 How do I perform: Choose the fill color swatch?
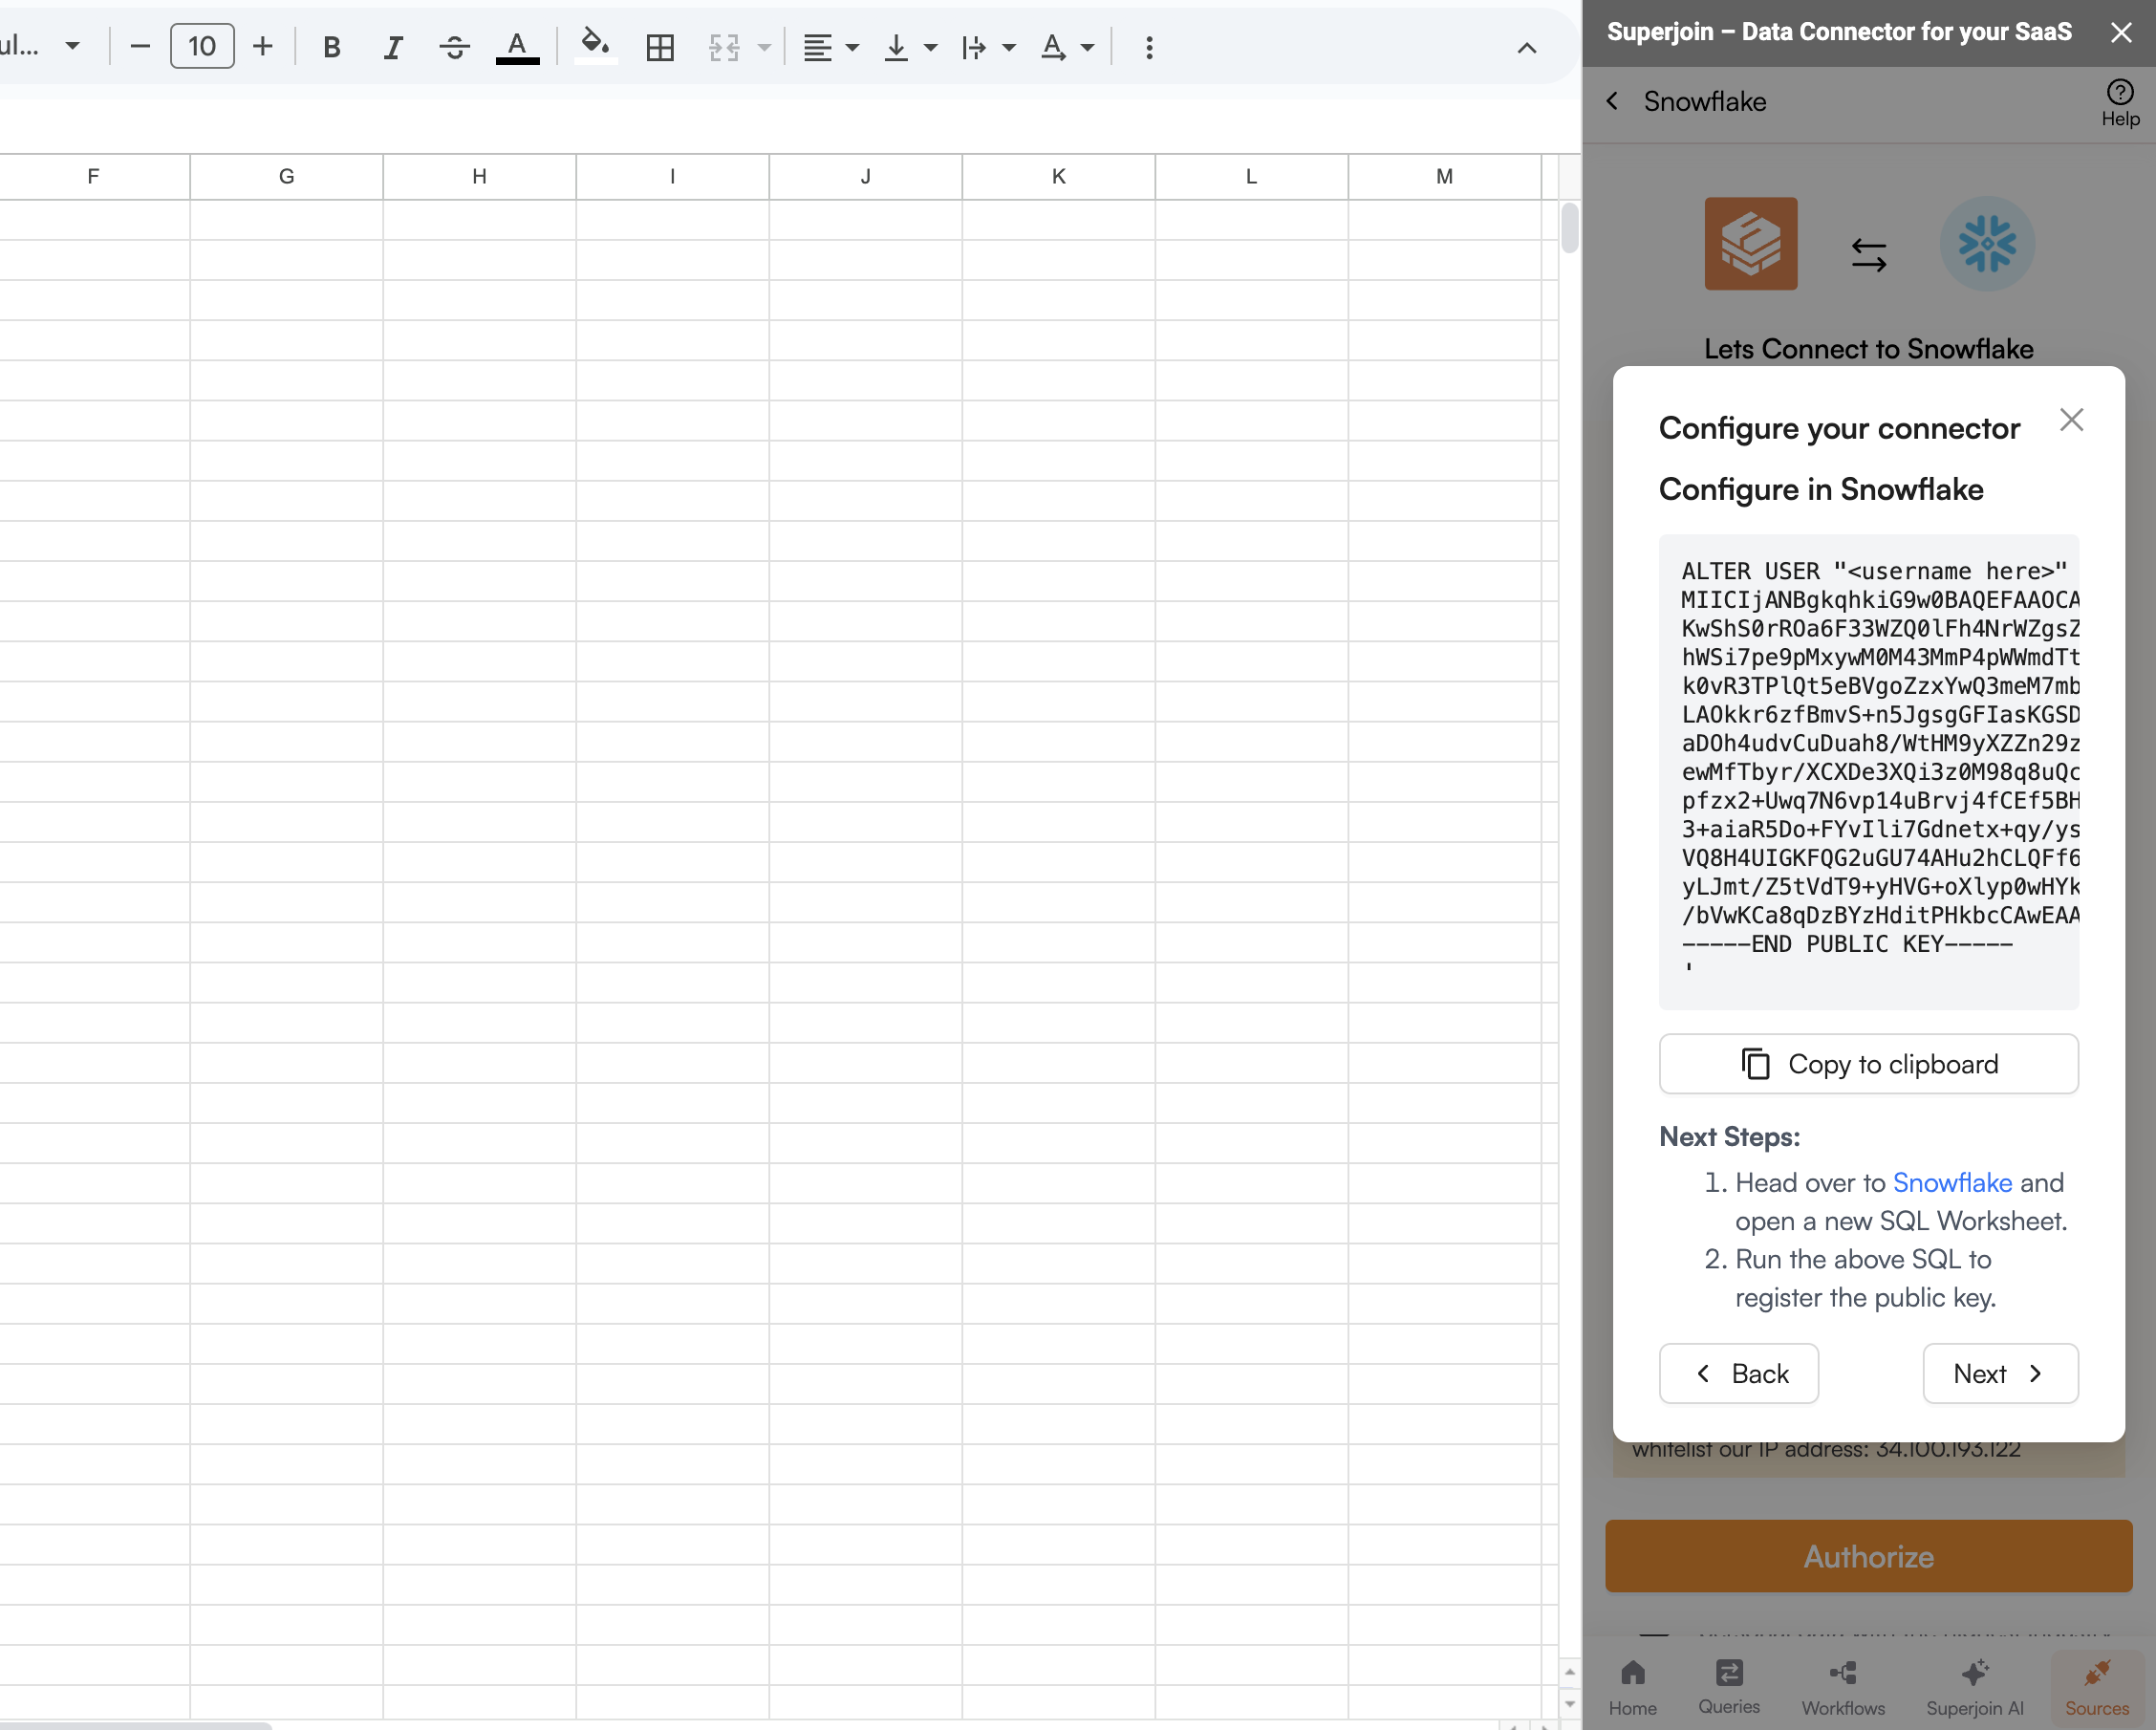click(595, 47)
